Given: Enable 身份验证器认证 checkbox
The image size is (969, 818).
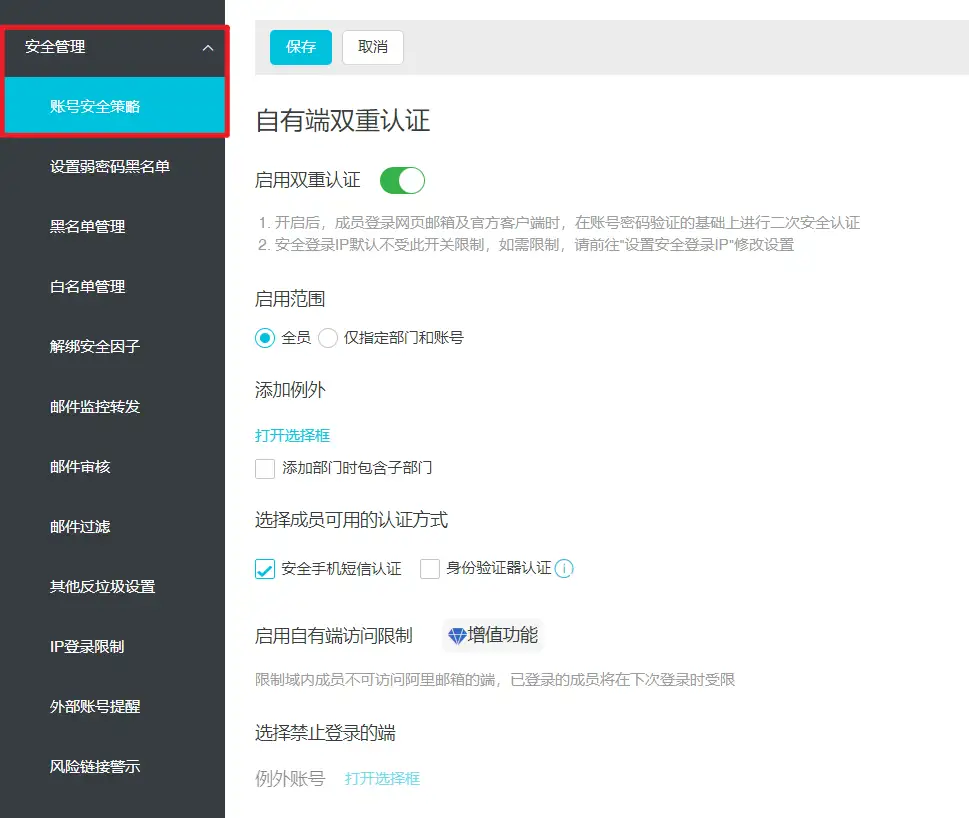Looking at the screenshot, I should [430, 569].
